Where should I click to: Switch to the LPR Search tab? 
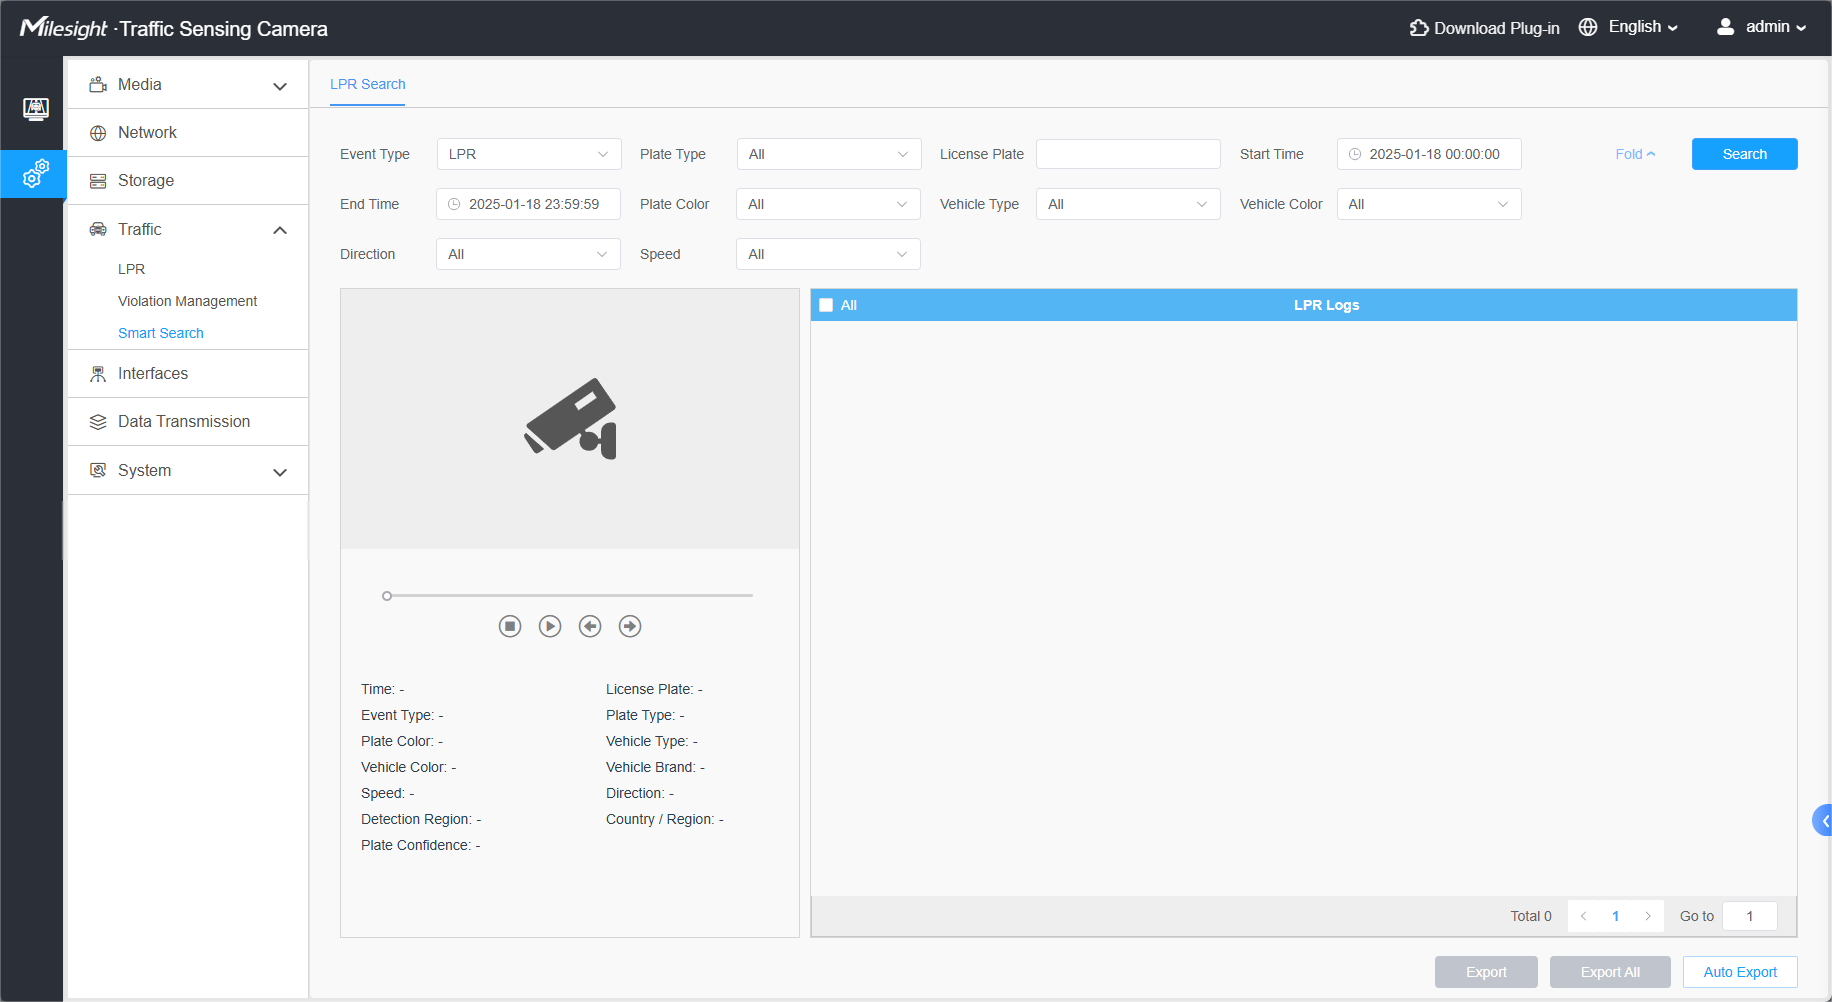(368, 84)
